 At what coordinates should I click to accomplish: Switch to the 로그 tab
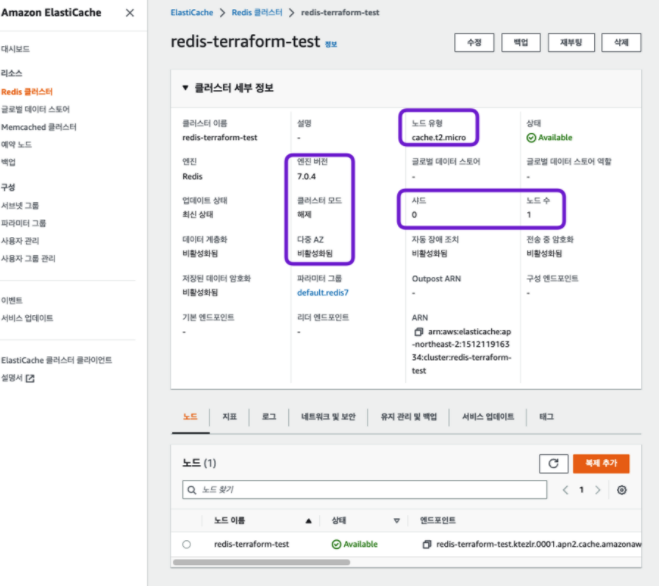[269, 417]
